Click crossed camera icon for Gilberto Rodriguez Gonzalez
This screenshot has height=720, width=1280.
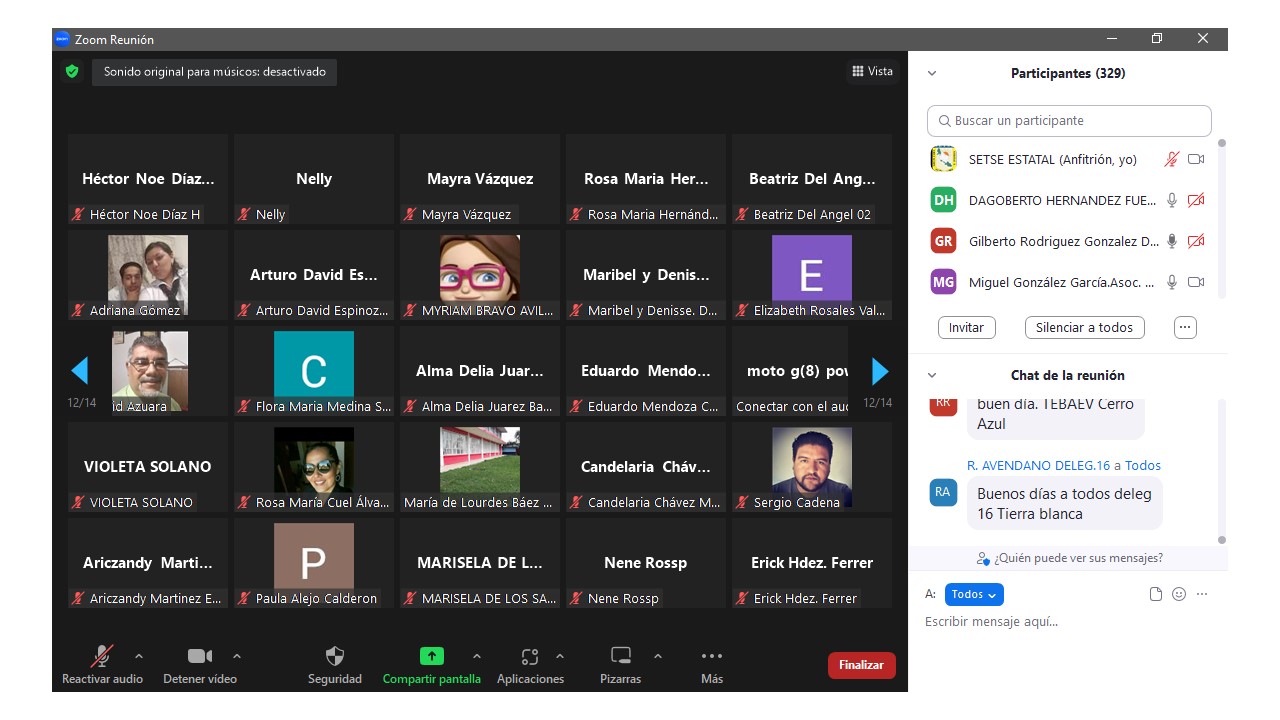pyautogui.click(x=1196, y=241)
